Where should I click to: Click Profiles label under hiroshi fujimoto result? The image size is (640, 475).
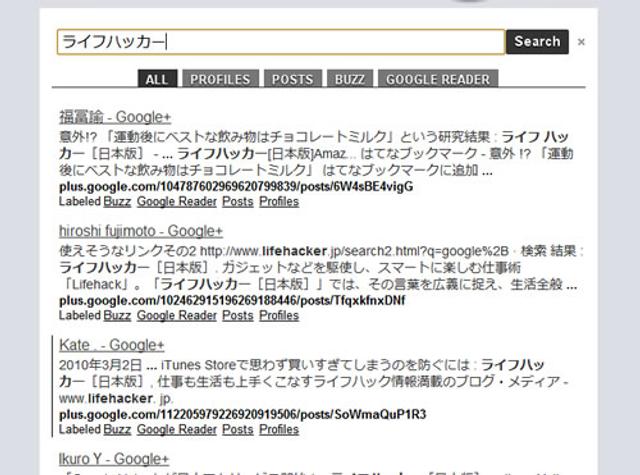pyautogui.click(x=279, y=315)
